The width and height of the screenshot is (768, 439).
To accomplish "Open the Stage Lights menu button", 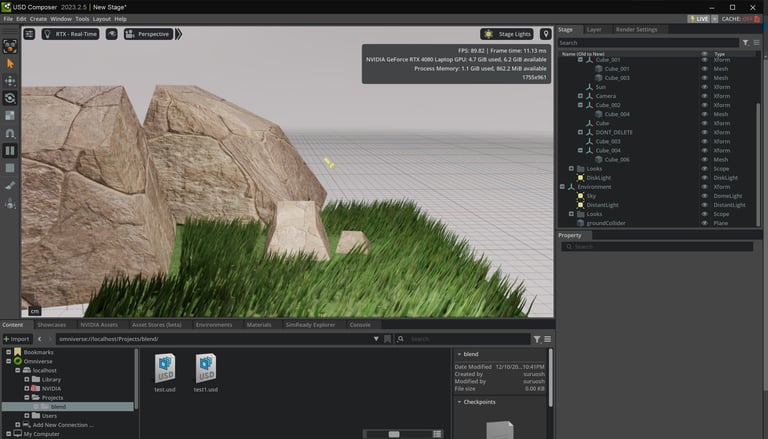I will (x=506, y=34).
